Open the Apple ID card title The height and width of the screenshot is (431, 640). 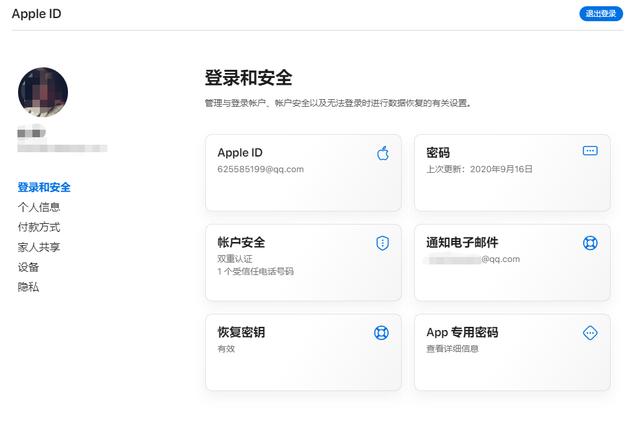[x=240, y=153]
